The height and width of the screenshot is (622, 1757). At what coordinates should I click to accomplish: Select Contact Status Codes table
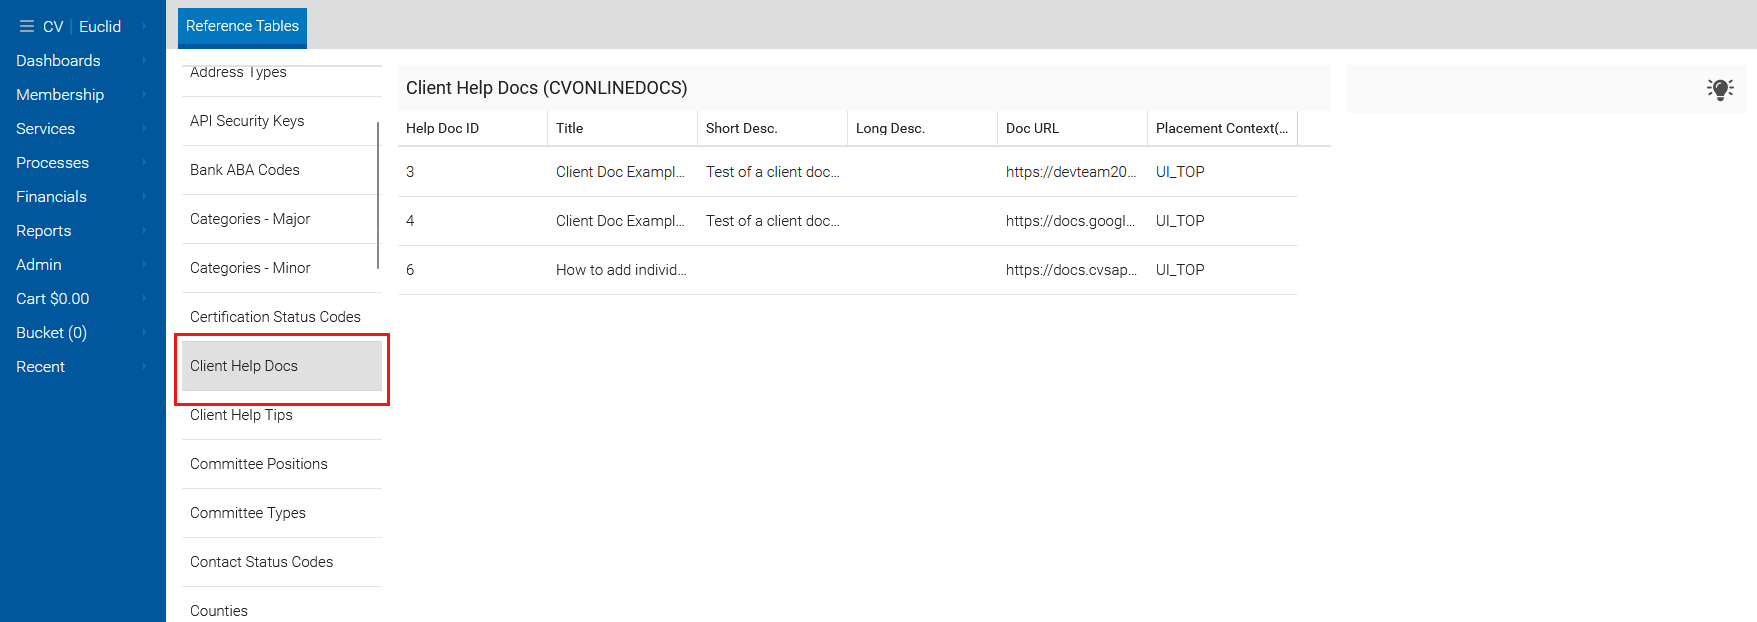tap(281, 562)
